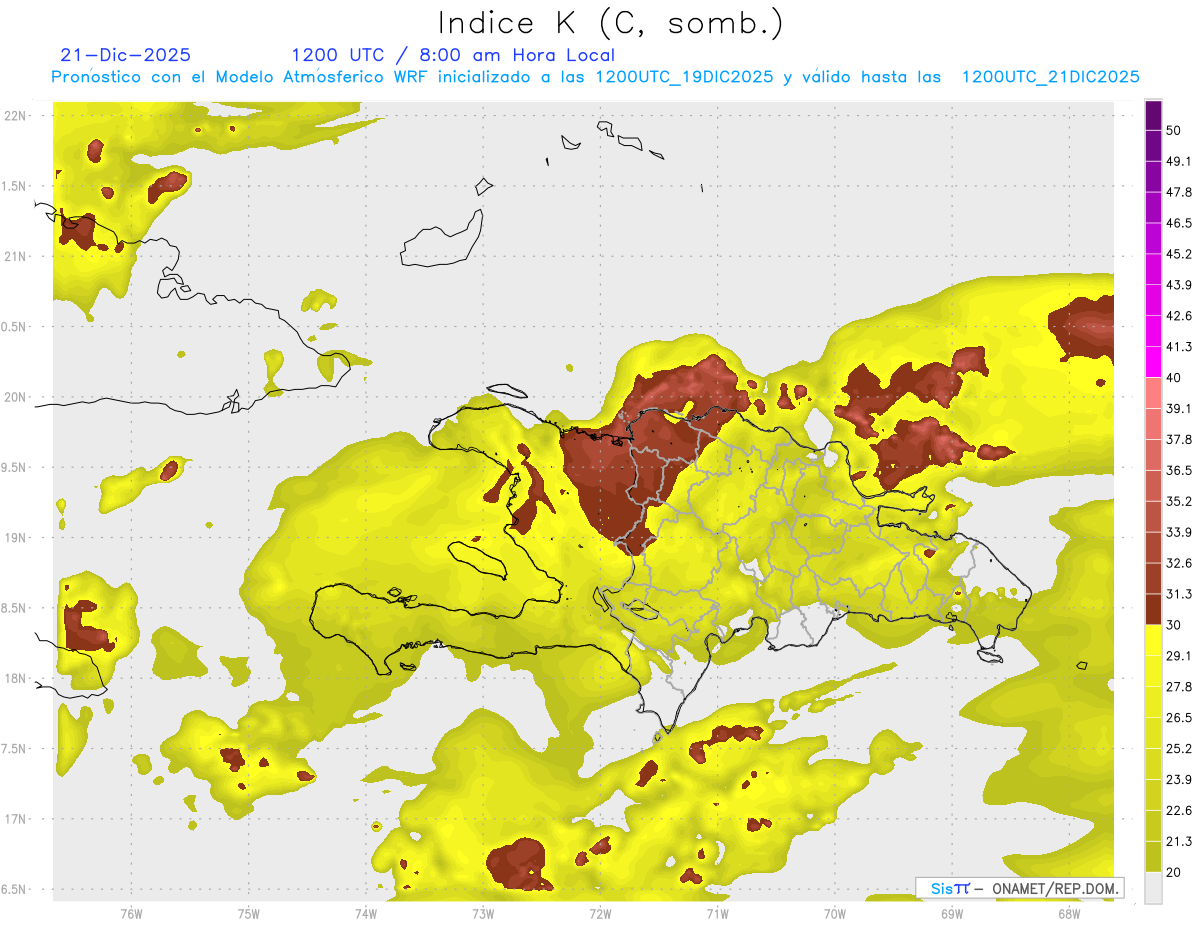
Task: Click the colorbar value "37.8"
Action: pyautogui.click(x=1178, y=440)
